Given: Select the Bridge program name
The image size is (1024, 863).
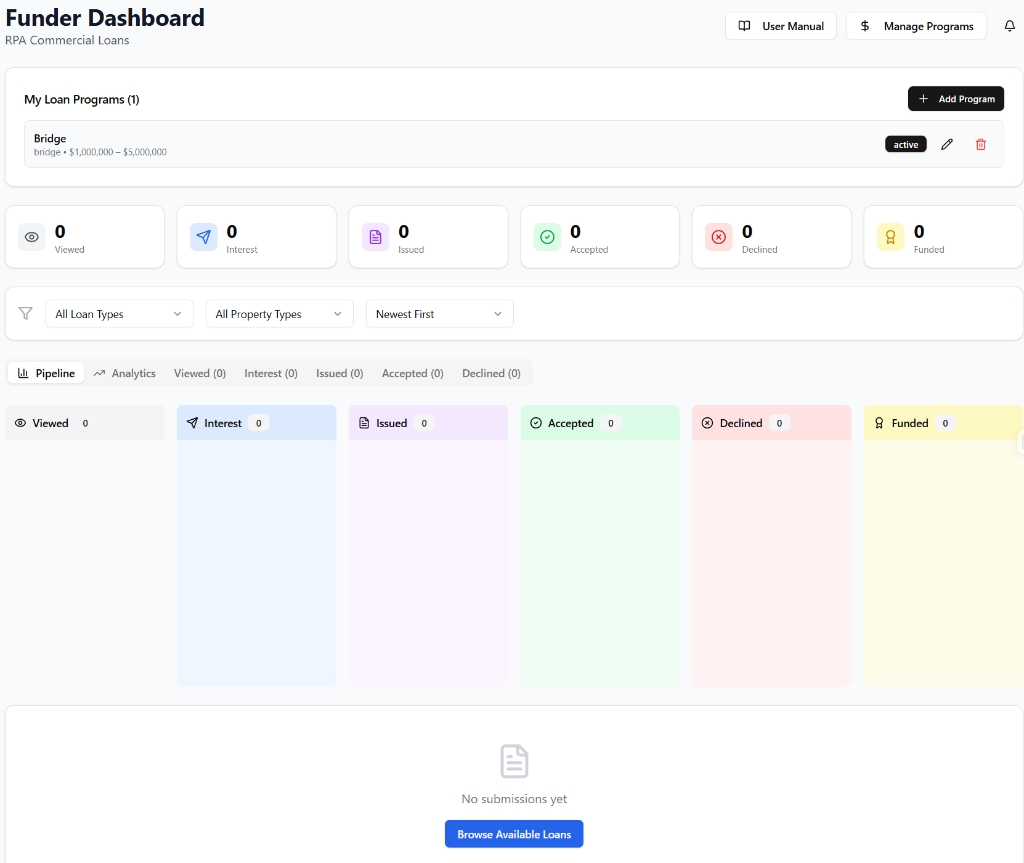Looking at the screenshot, I should tap(50, 138).
